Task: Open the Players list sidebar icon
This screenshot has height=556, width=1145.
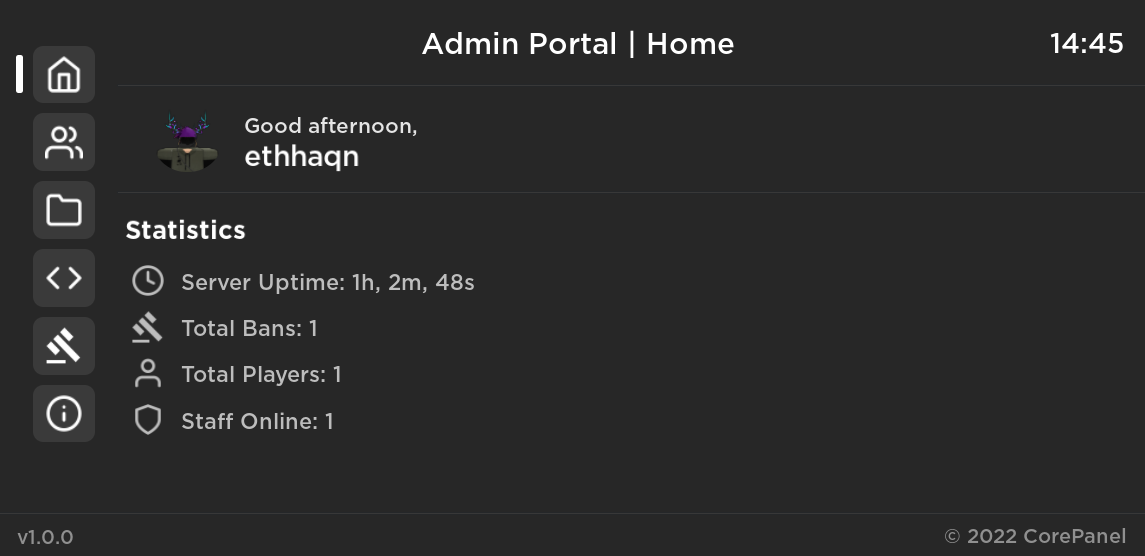Action: pos(64,142)
